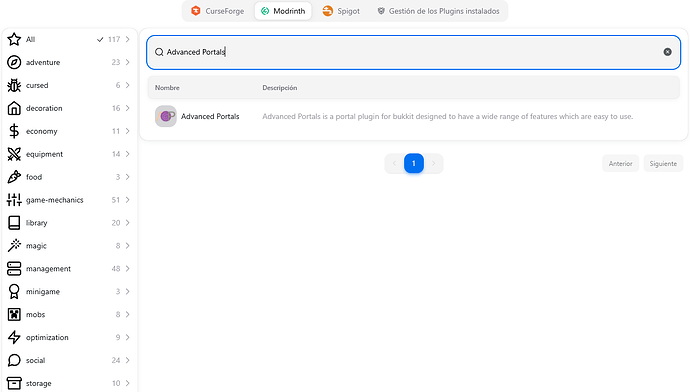Select the library category label
Screen dimensions: 690x392
[x=37, y=223]
